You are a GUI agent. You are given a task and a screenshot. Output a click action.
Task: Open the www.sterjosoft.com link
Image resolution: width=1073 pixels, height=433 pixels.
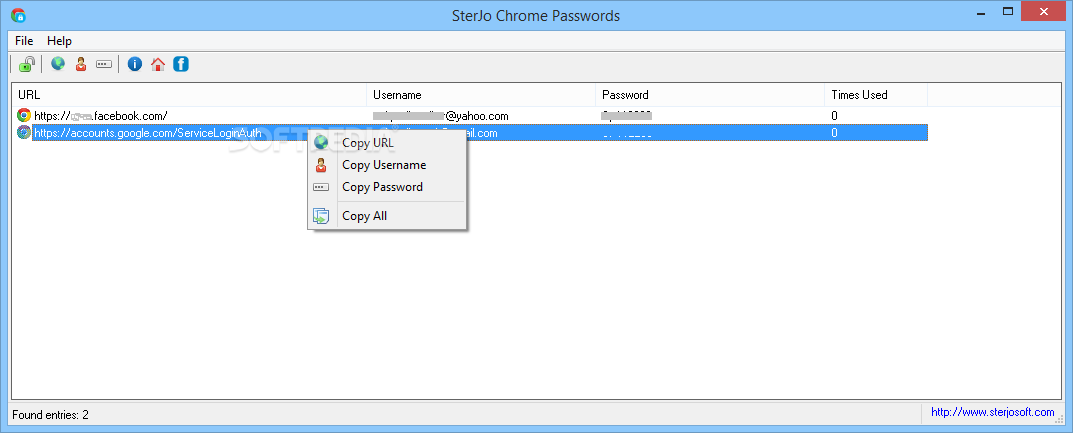993,412
